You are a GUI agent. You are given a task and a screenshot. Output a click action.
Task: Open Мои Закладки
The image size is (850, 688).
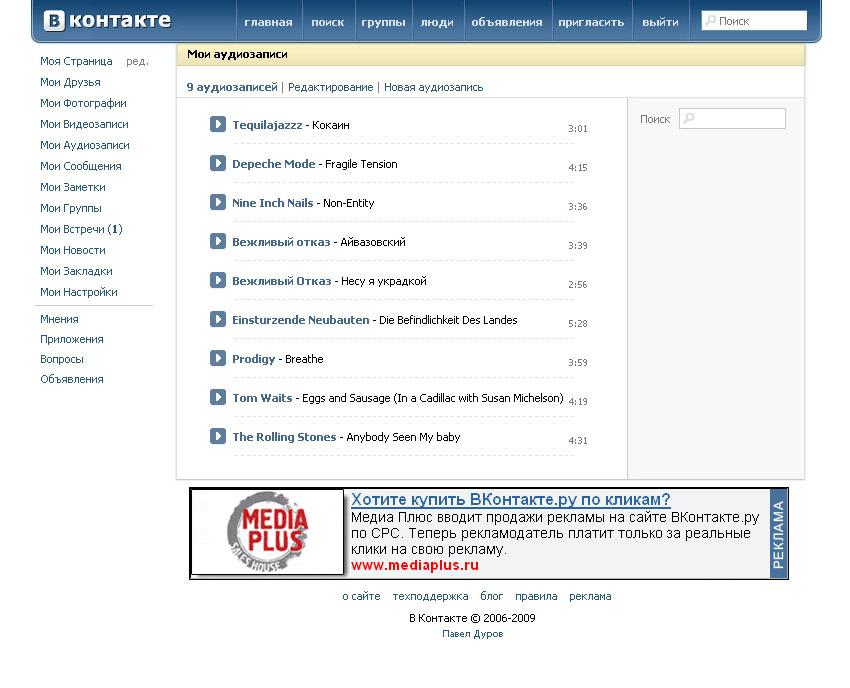point(76,271)
